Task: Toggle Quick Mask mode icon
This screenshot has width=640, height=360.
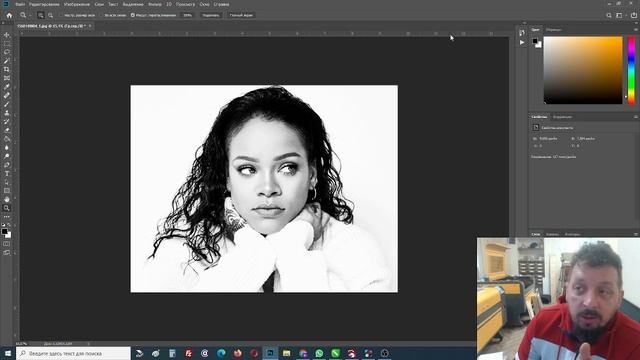Action: point(7,244)
